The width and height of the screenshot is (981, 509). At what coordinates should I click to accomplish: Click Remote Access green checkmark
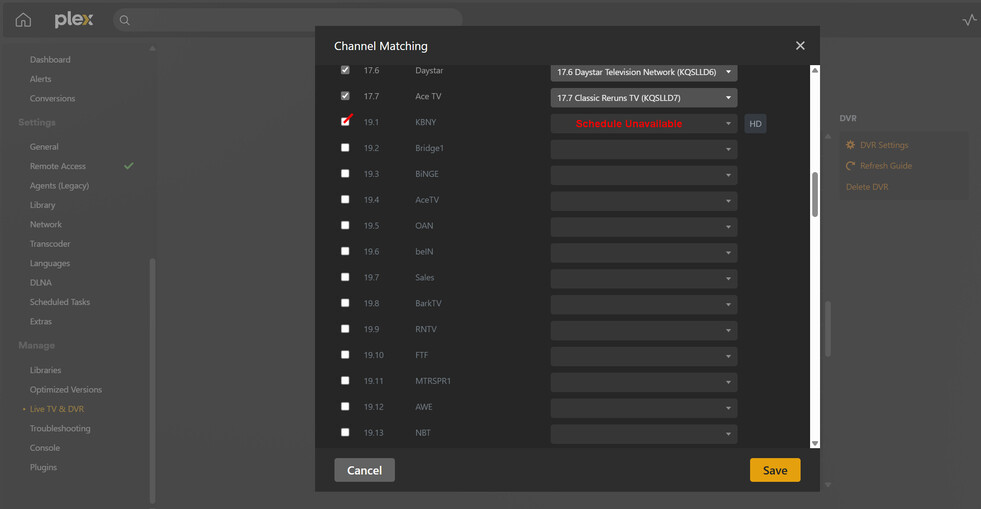(129, 166)
